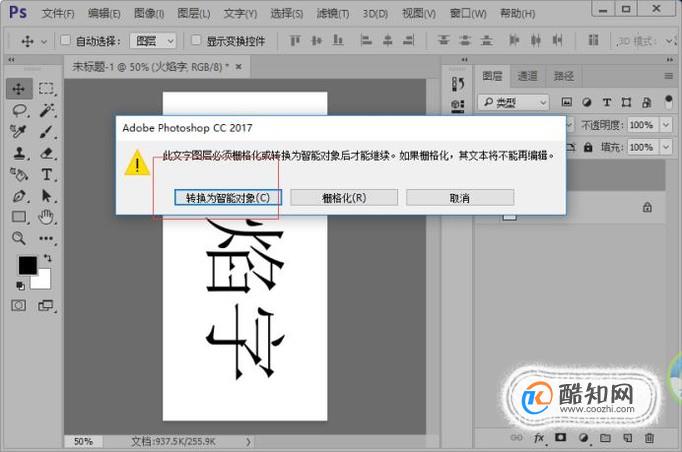Enable the 自动选择 checkbox
Image resolution: width=682 pixels, height=452 pixels.
65,40
